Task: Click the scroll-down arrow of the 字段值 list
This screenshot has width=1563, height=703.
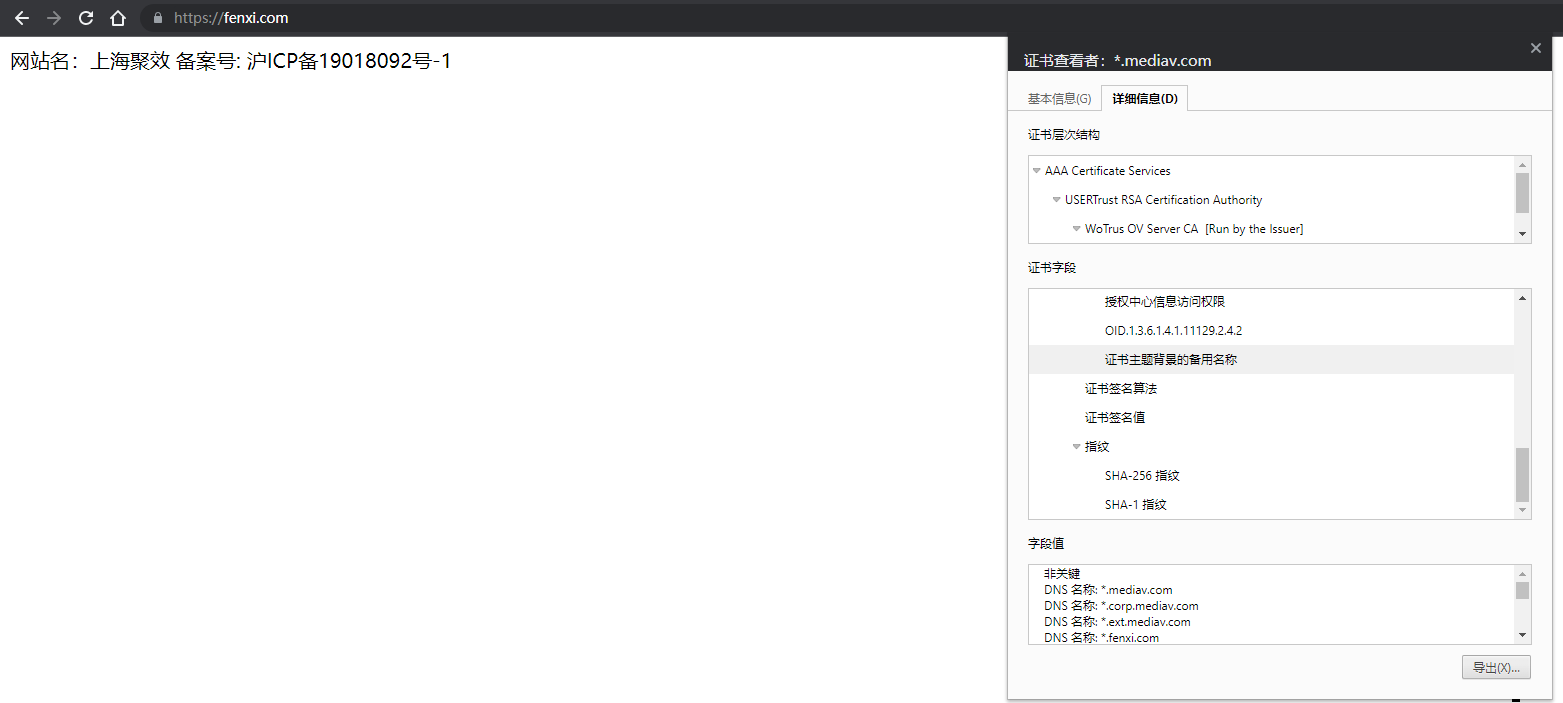Action: click(1523, 635)
